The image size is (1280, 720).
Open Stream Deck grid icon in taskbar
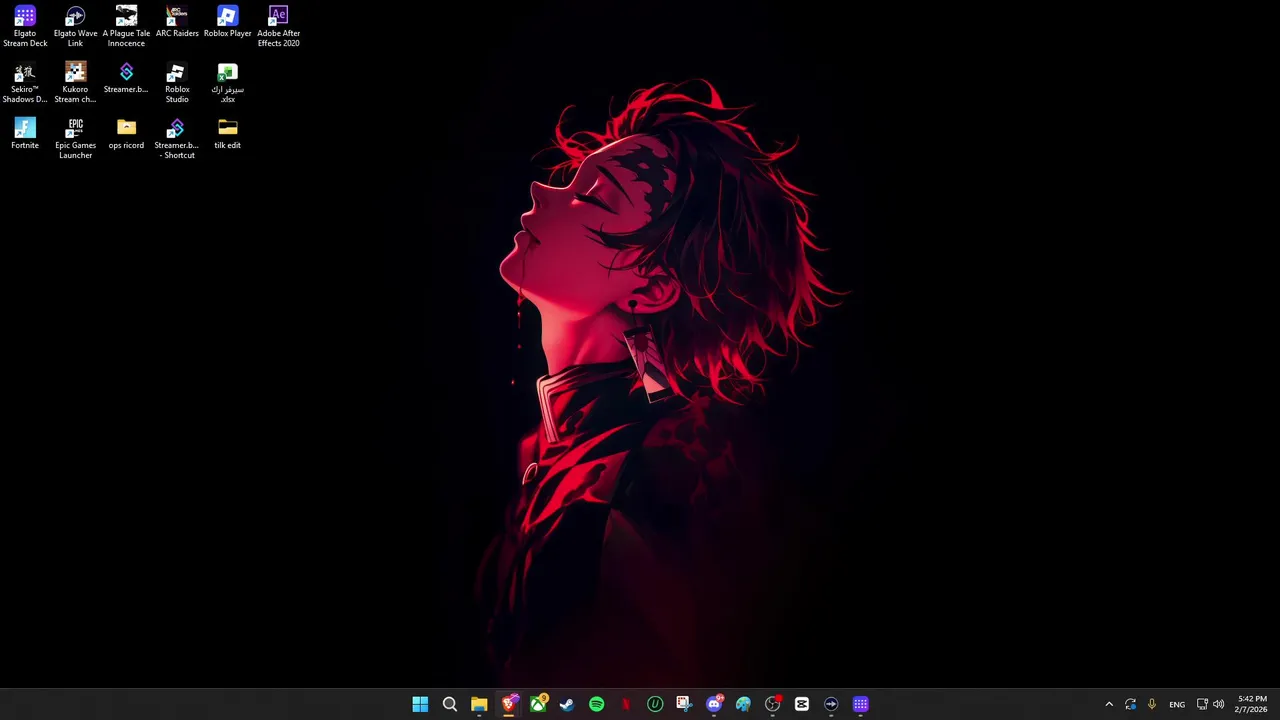(x=860, y=704)
